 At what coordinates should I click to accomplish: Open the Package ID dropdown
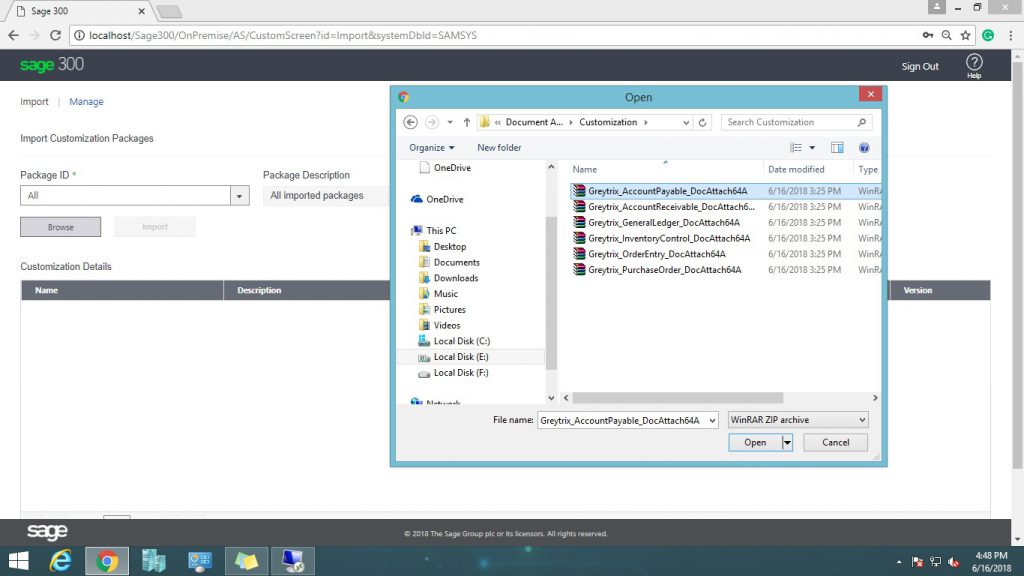[240, 195]
